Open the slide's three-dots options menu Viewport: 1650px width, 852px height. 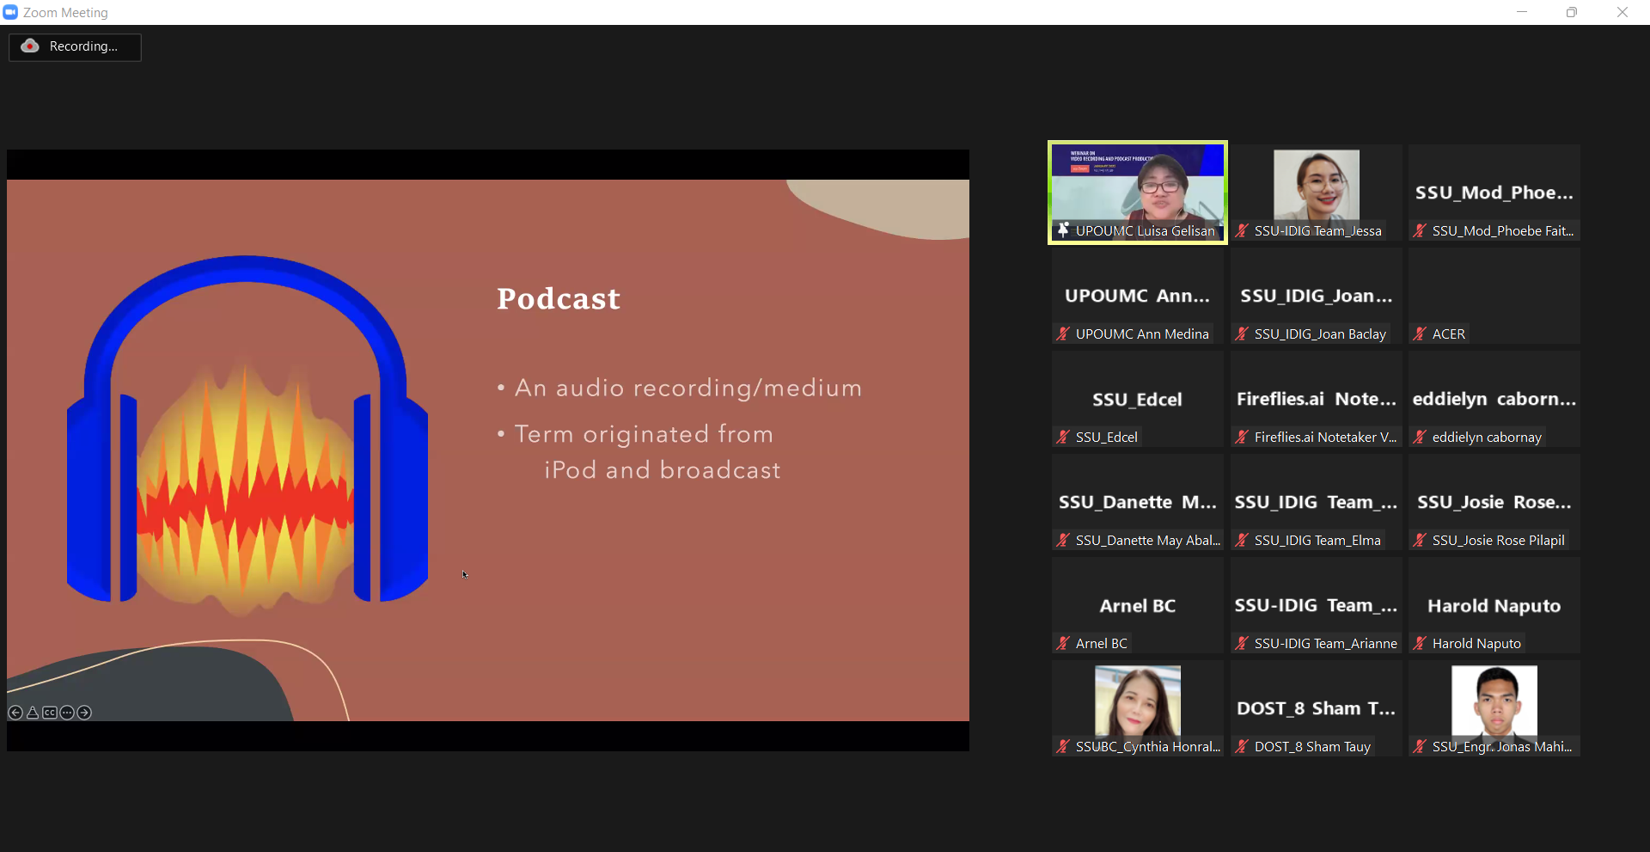click(x=67, y=713)
